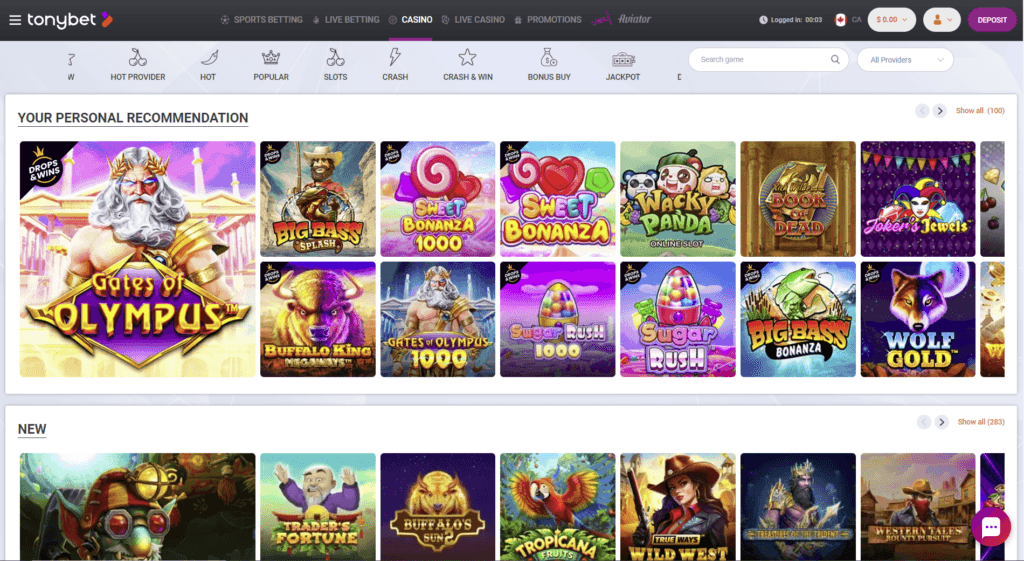Open the Big Bass Splash game

[x=318, y=199]
